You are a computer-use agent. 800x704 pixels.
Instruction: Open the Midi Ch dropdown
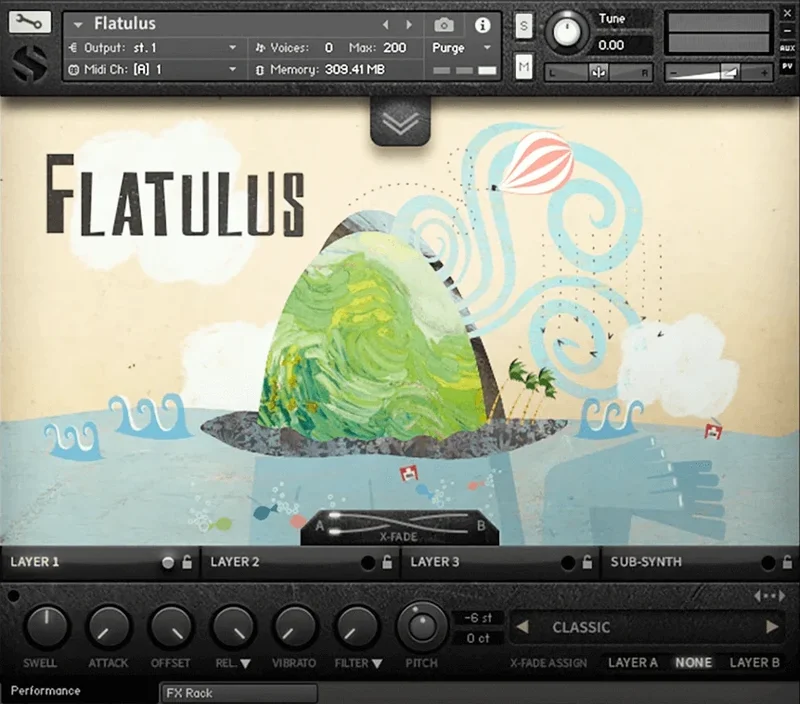[153, 69]
